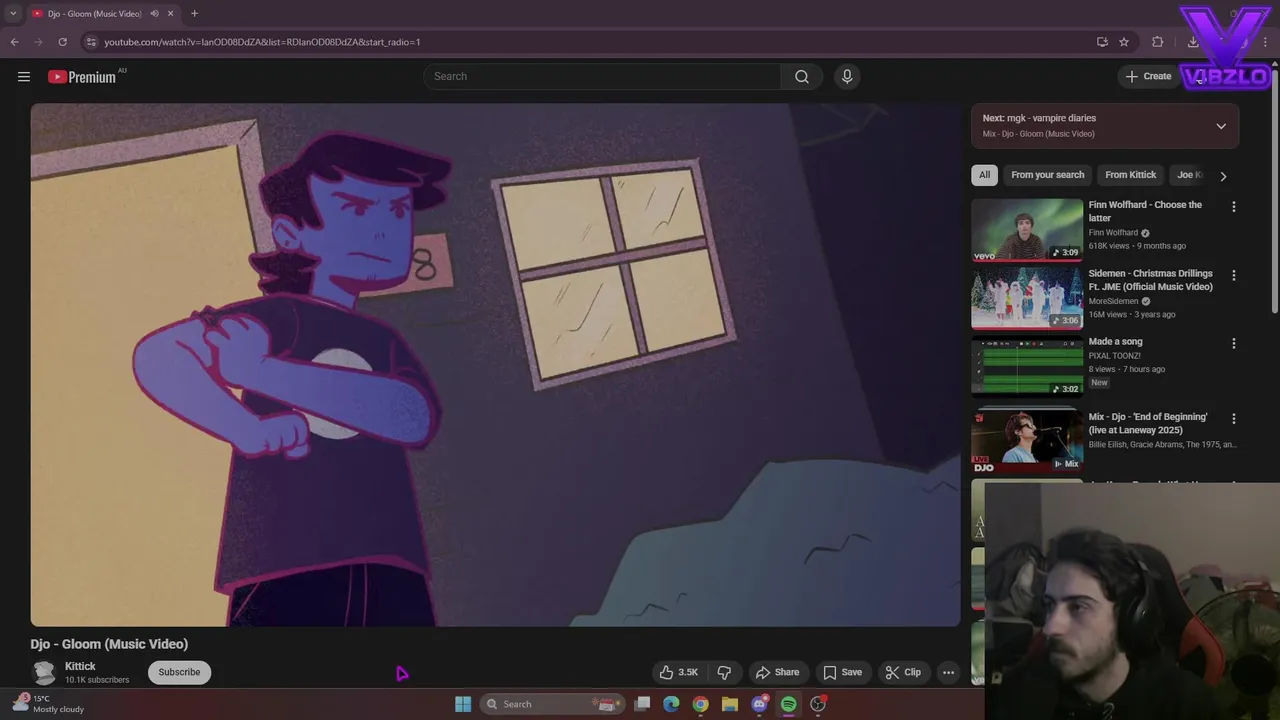Open options for End of Beginning mix

[1233, 419]
